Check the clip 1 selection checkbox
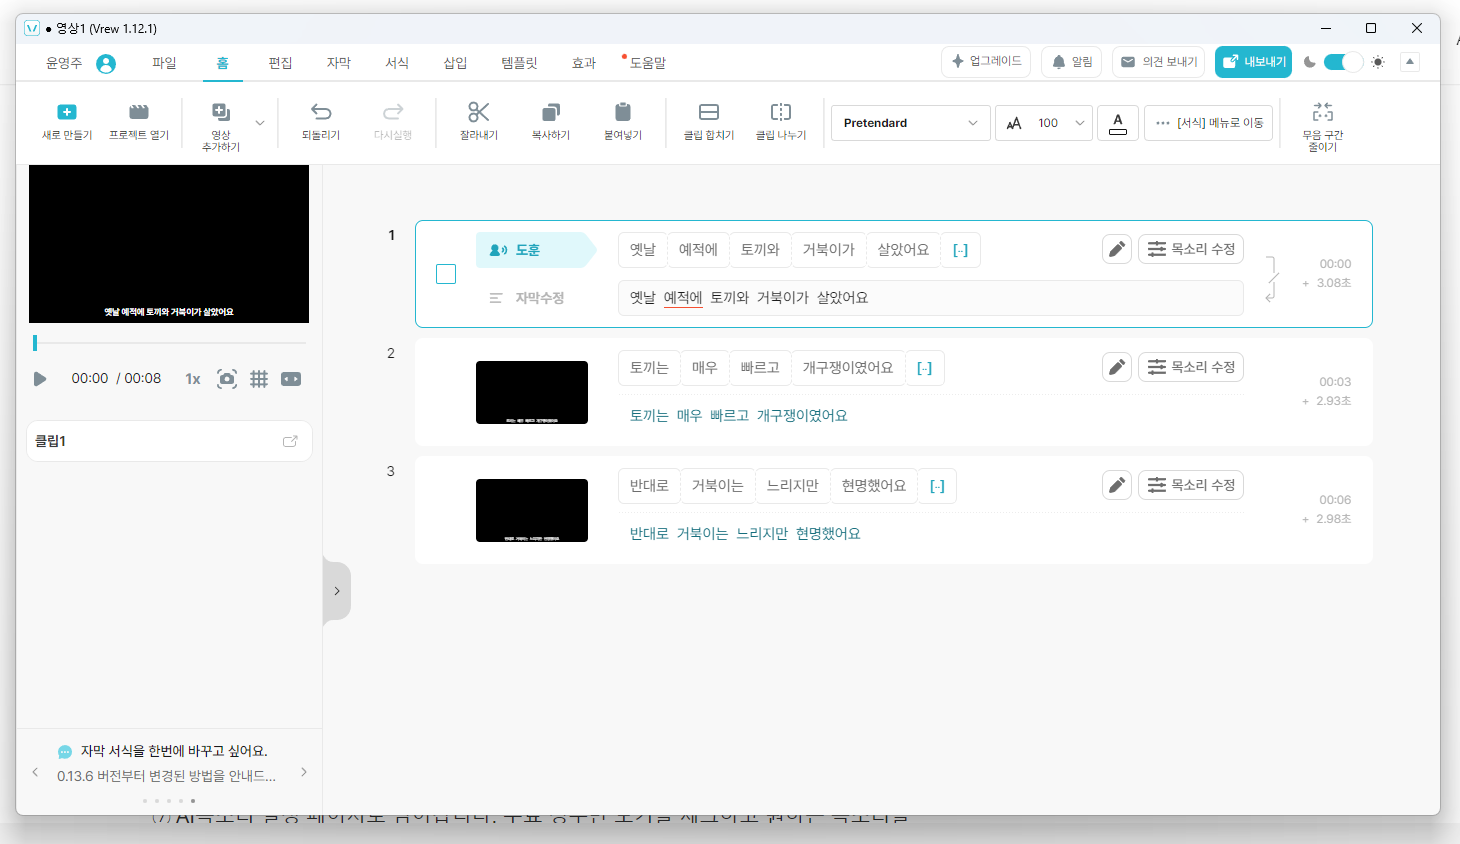1460x844 pixels. 446,274
